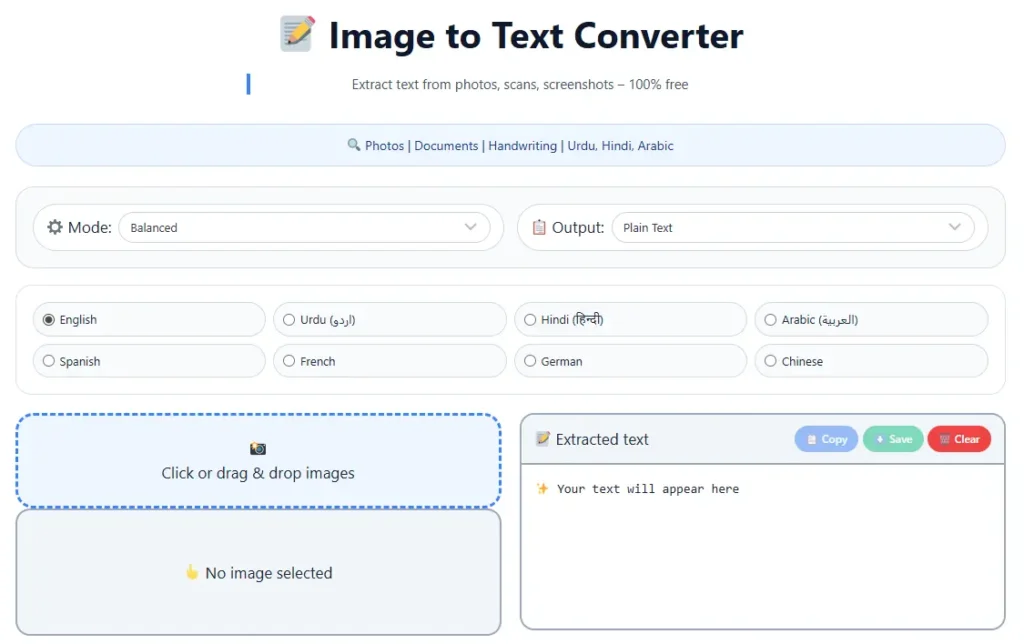Click the magnifier icon in the blue banner
The image size is (1024, 644).
(353, 145)
